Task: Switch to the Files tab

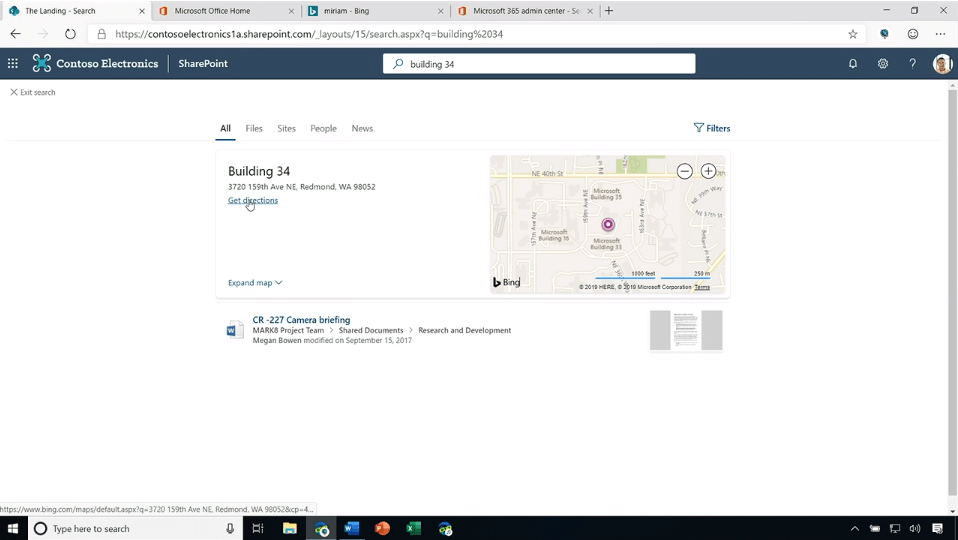Action: click(x=254, y=128)
